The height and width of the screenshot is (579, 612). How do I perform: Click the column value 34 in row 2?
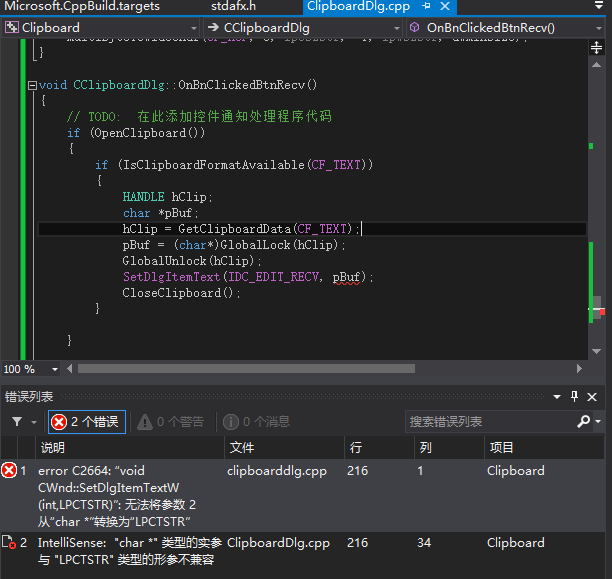click(x=424, y=543)
